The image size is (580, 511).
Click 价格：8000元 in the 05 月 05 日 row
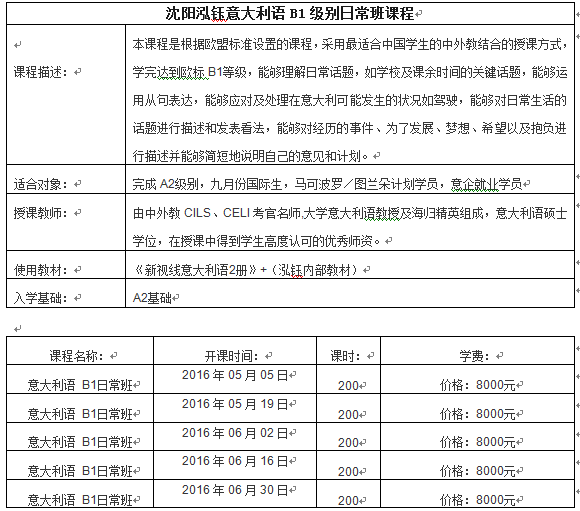pos(477,385)
